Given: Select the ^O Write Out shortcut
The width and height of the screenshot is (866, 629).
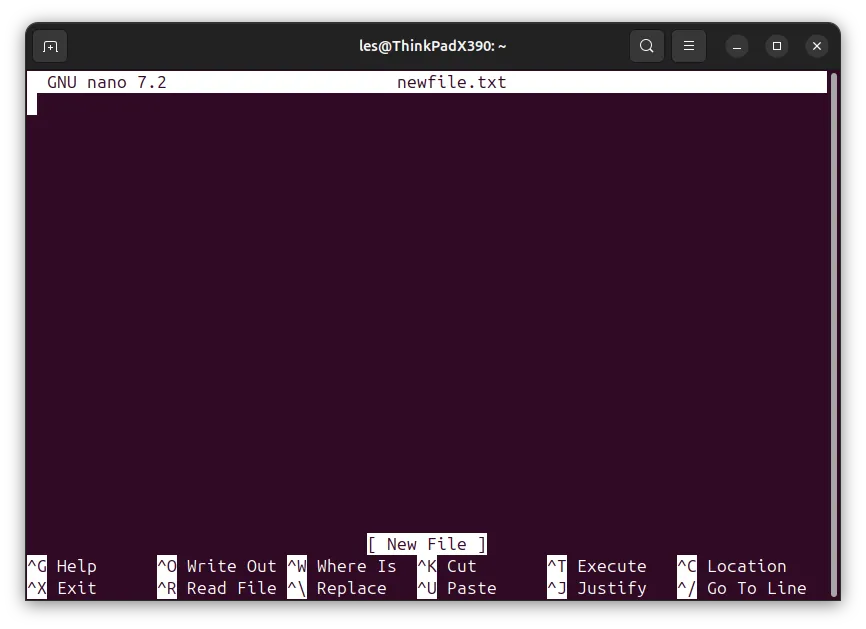Looking at the screenshot, I should pyautogui.click(x=216, y=566).
